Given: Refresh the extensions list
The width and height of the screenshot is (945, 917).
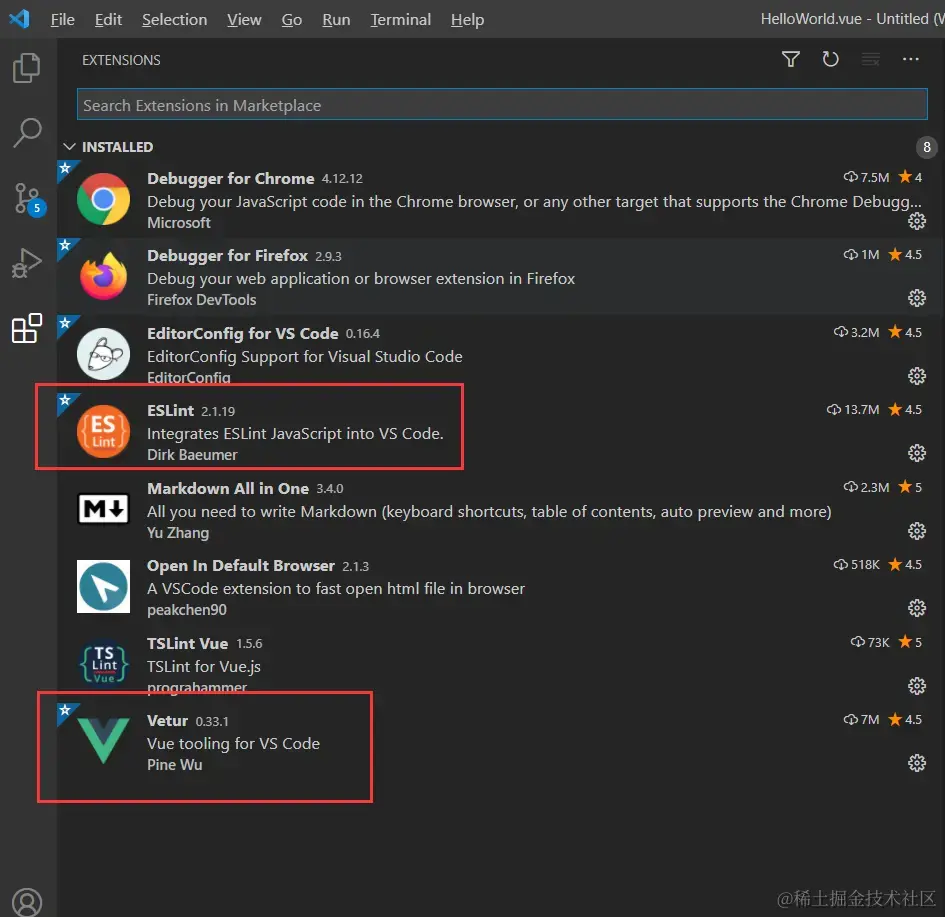Looking at the screenshot, I should coord(830,59).
